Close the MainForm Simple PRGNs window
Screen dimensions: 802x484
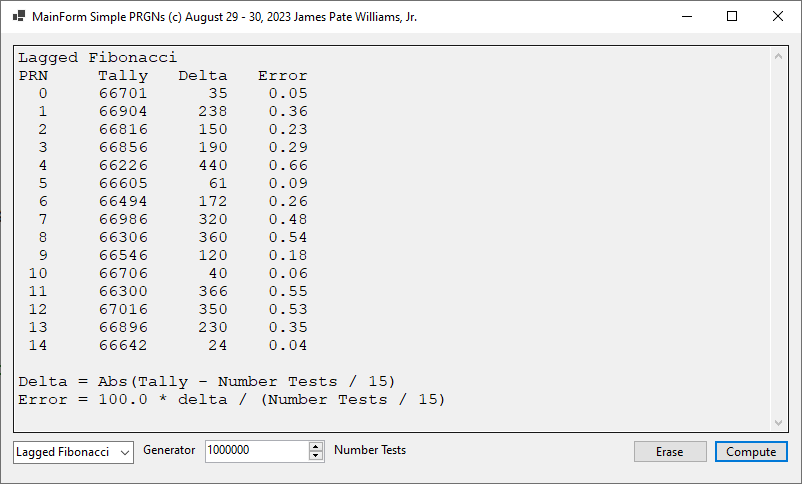click(x=778, y=17)
